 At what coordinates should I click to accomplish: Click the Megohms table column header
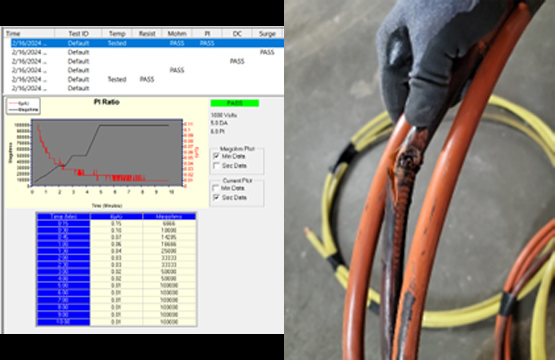click(169, 216)
